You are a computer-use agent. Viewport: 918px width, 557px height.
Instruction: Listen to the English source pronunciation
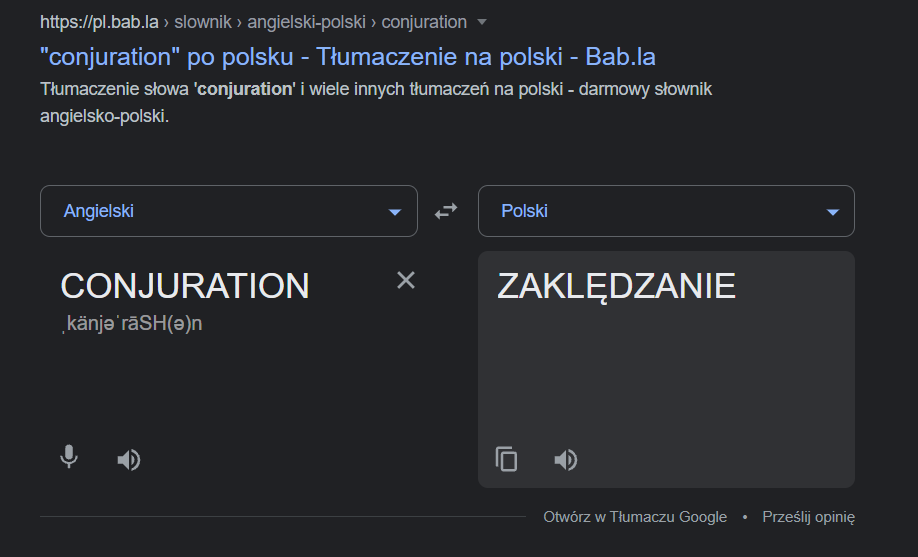click(129, 460)
